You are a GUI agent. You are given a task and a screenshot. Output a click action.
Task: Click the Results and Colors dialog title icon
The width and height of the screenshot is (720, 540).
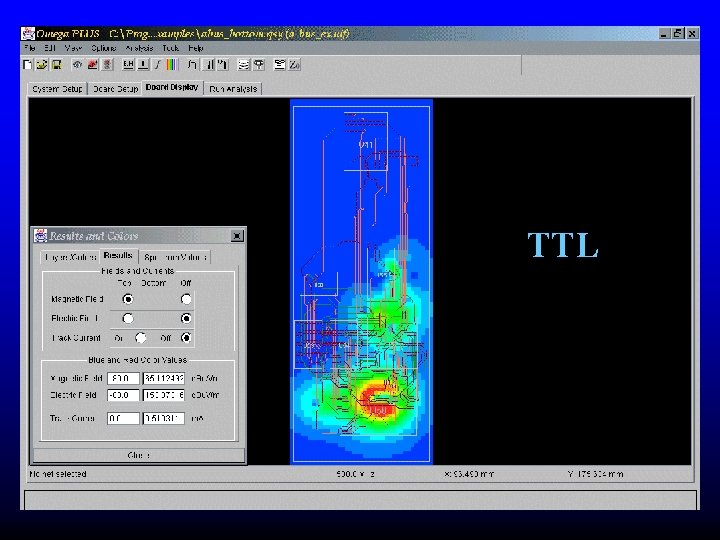40,236
